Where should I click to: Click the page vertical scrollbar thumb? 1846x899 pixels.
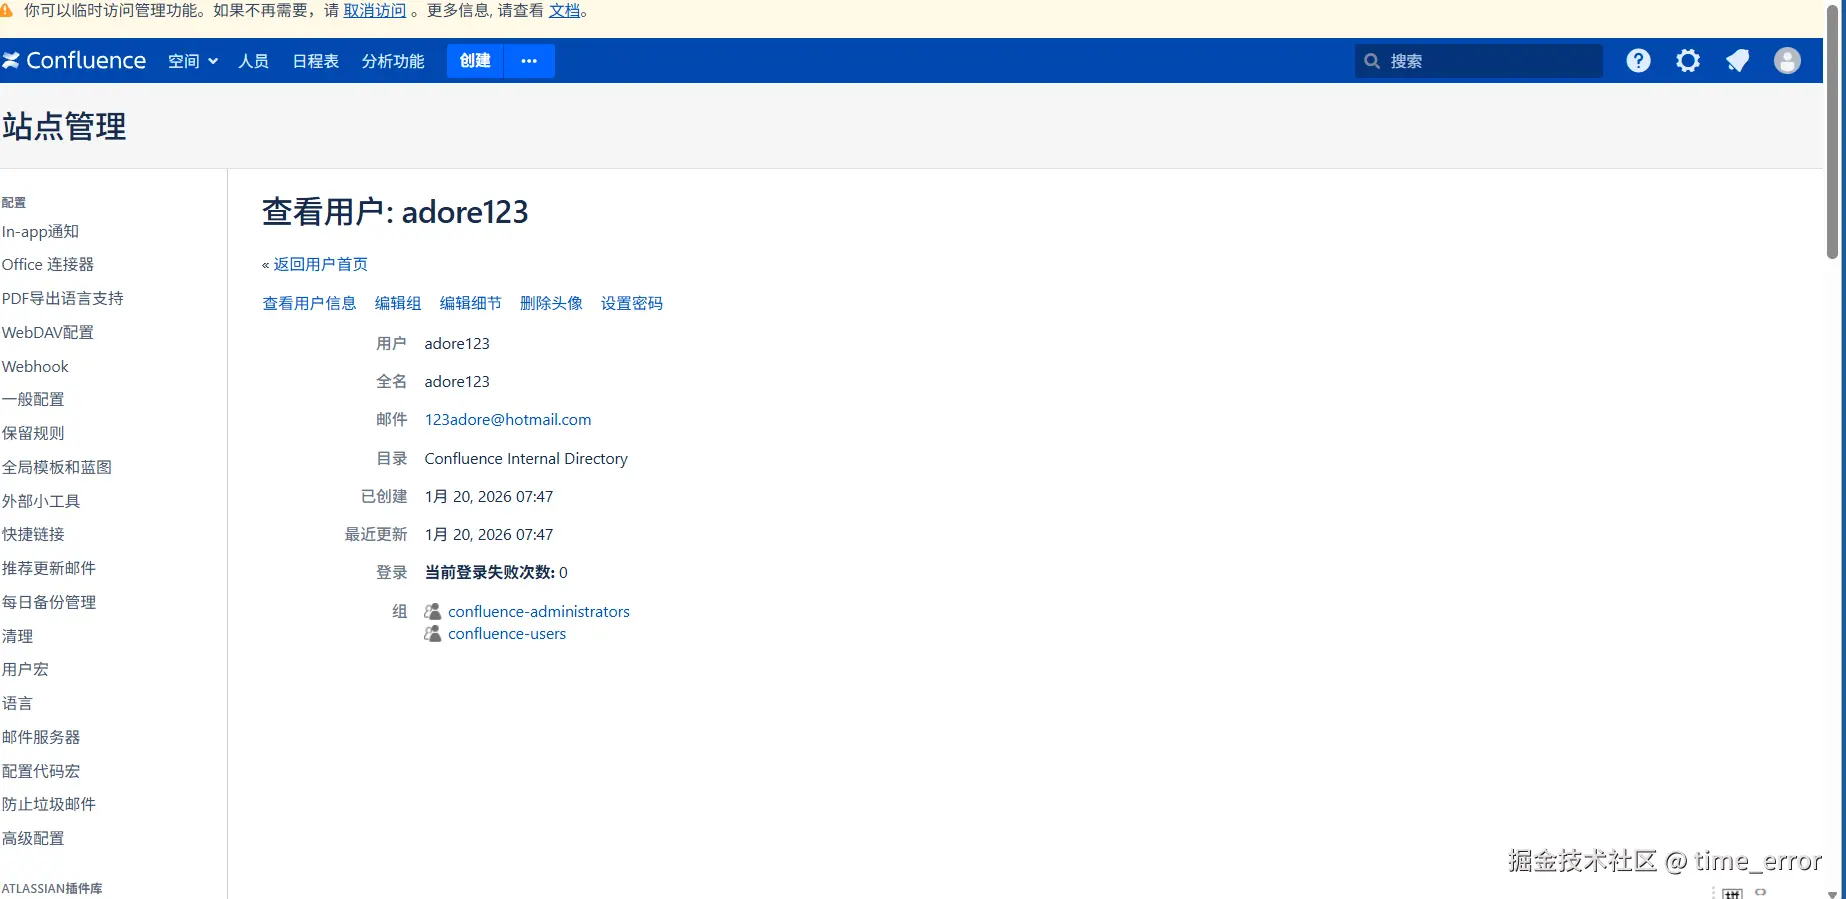[1832, 130]
